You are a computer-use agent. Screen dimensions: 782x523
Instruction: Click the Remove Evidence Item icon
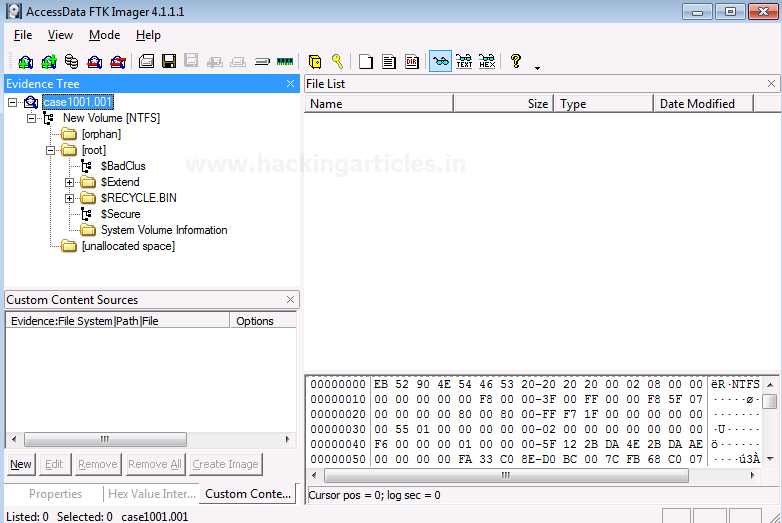[x=95, y=62]
